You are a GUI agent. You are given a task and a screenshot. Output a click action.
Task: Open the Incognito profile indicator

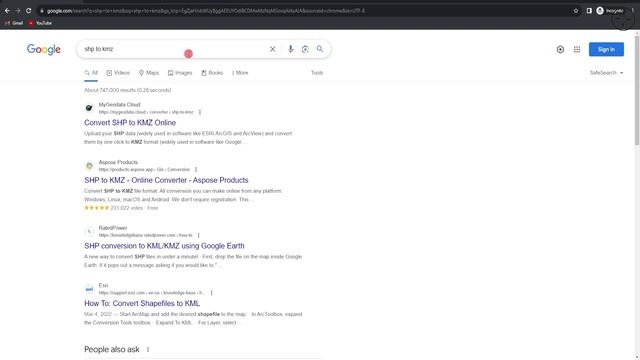point(611,11)
